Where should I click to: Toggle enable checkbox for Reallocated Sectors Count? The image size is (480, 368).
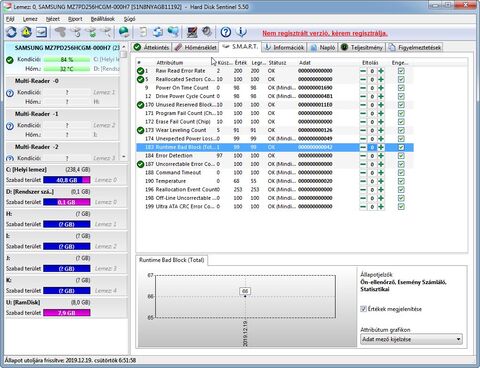401,79
